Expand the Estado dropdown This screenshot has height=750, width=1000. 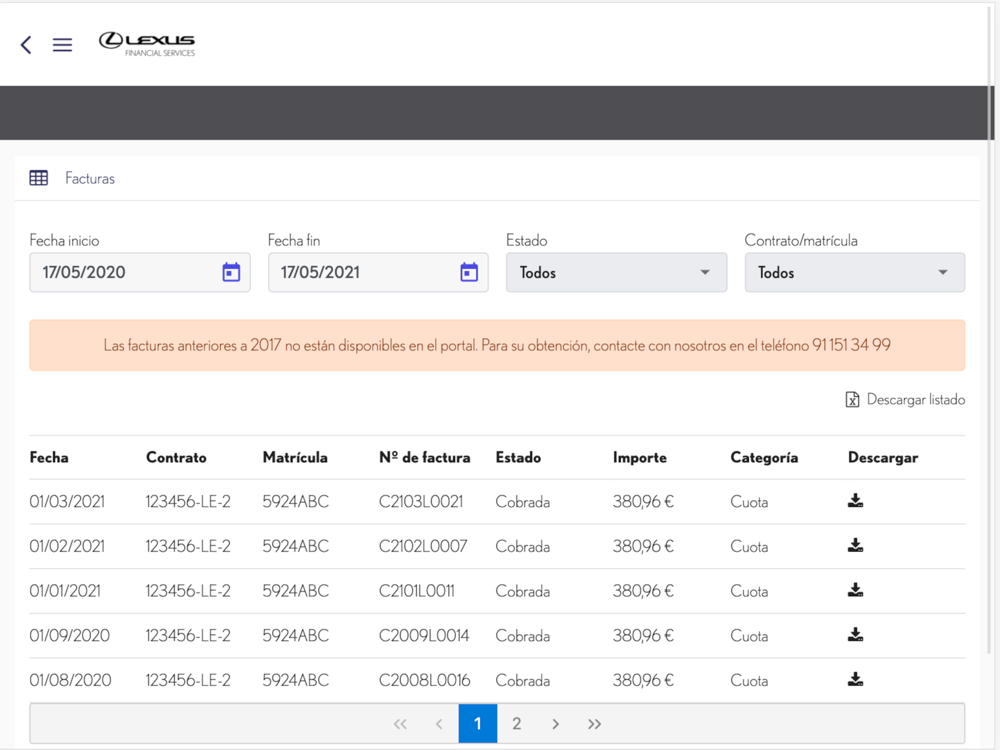[616, 272]
